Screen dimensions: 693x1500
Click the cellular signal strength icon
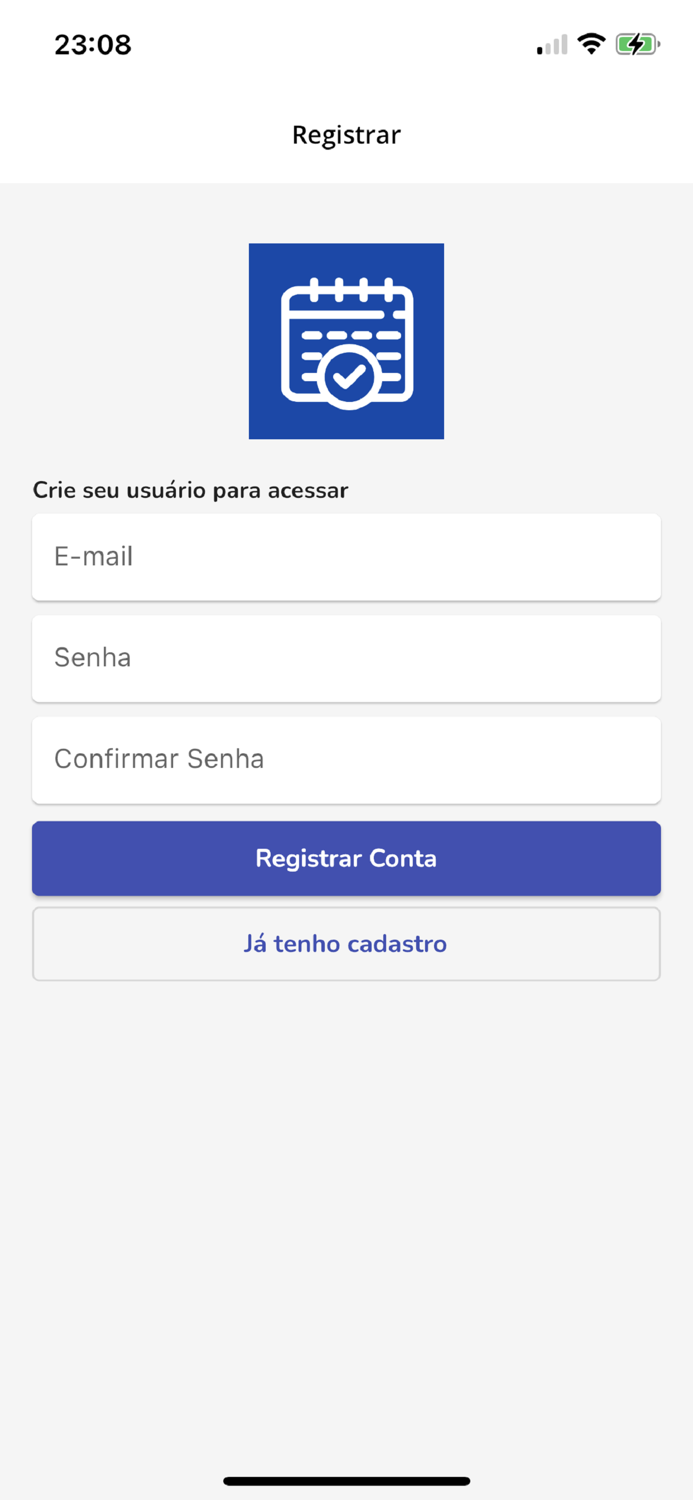[x=548, y=46]
